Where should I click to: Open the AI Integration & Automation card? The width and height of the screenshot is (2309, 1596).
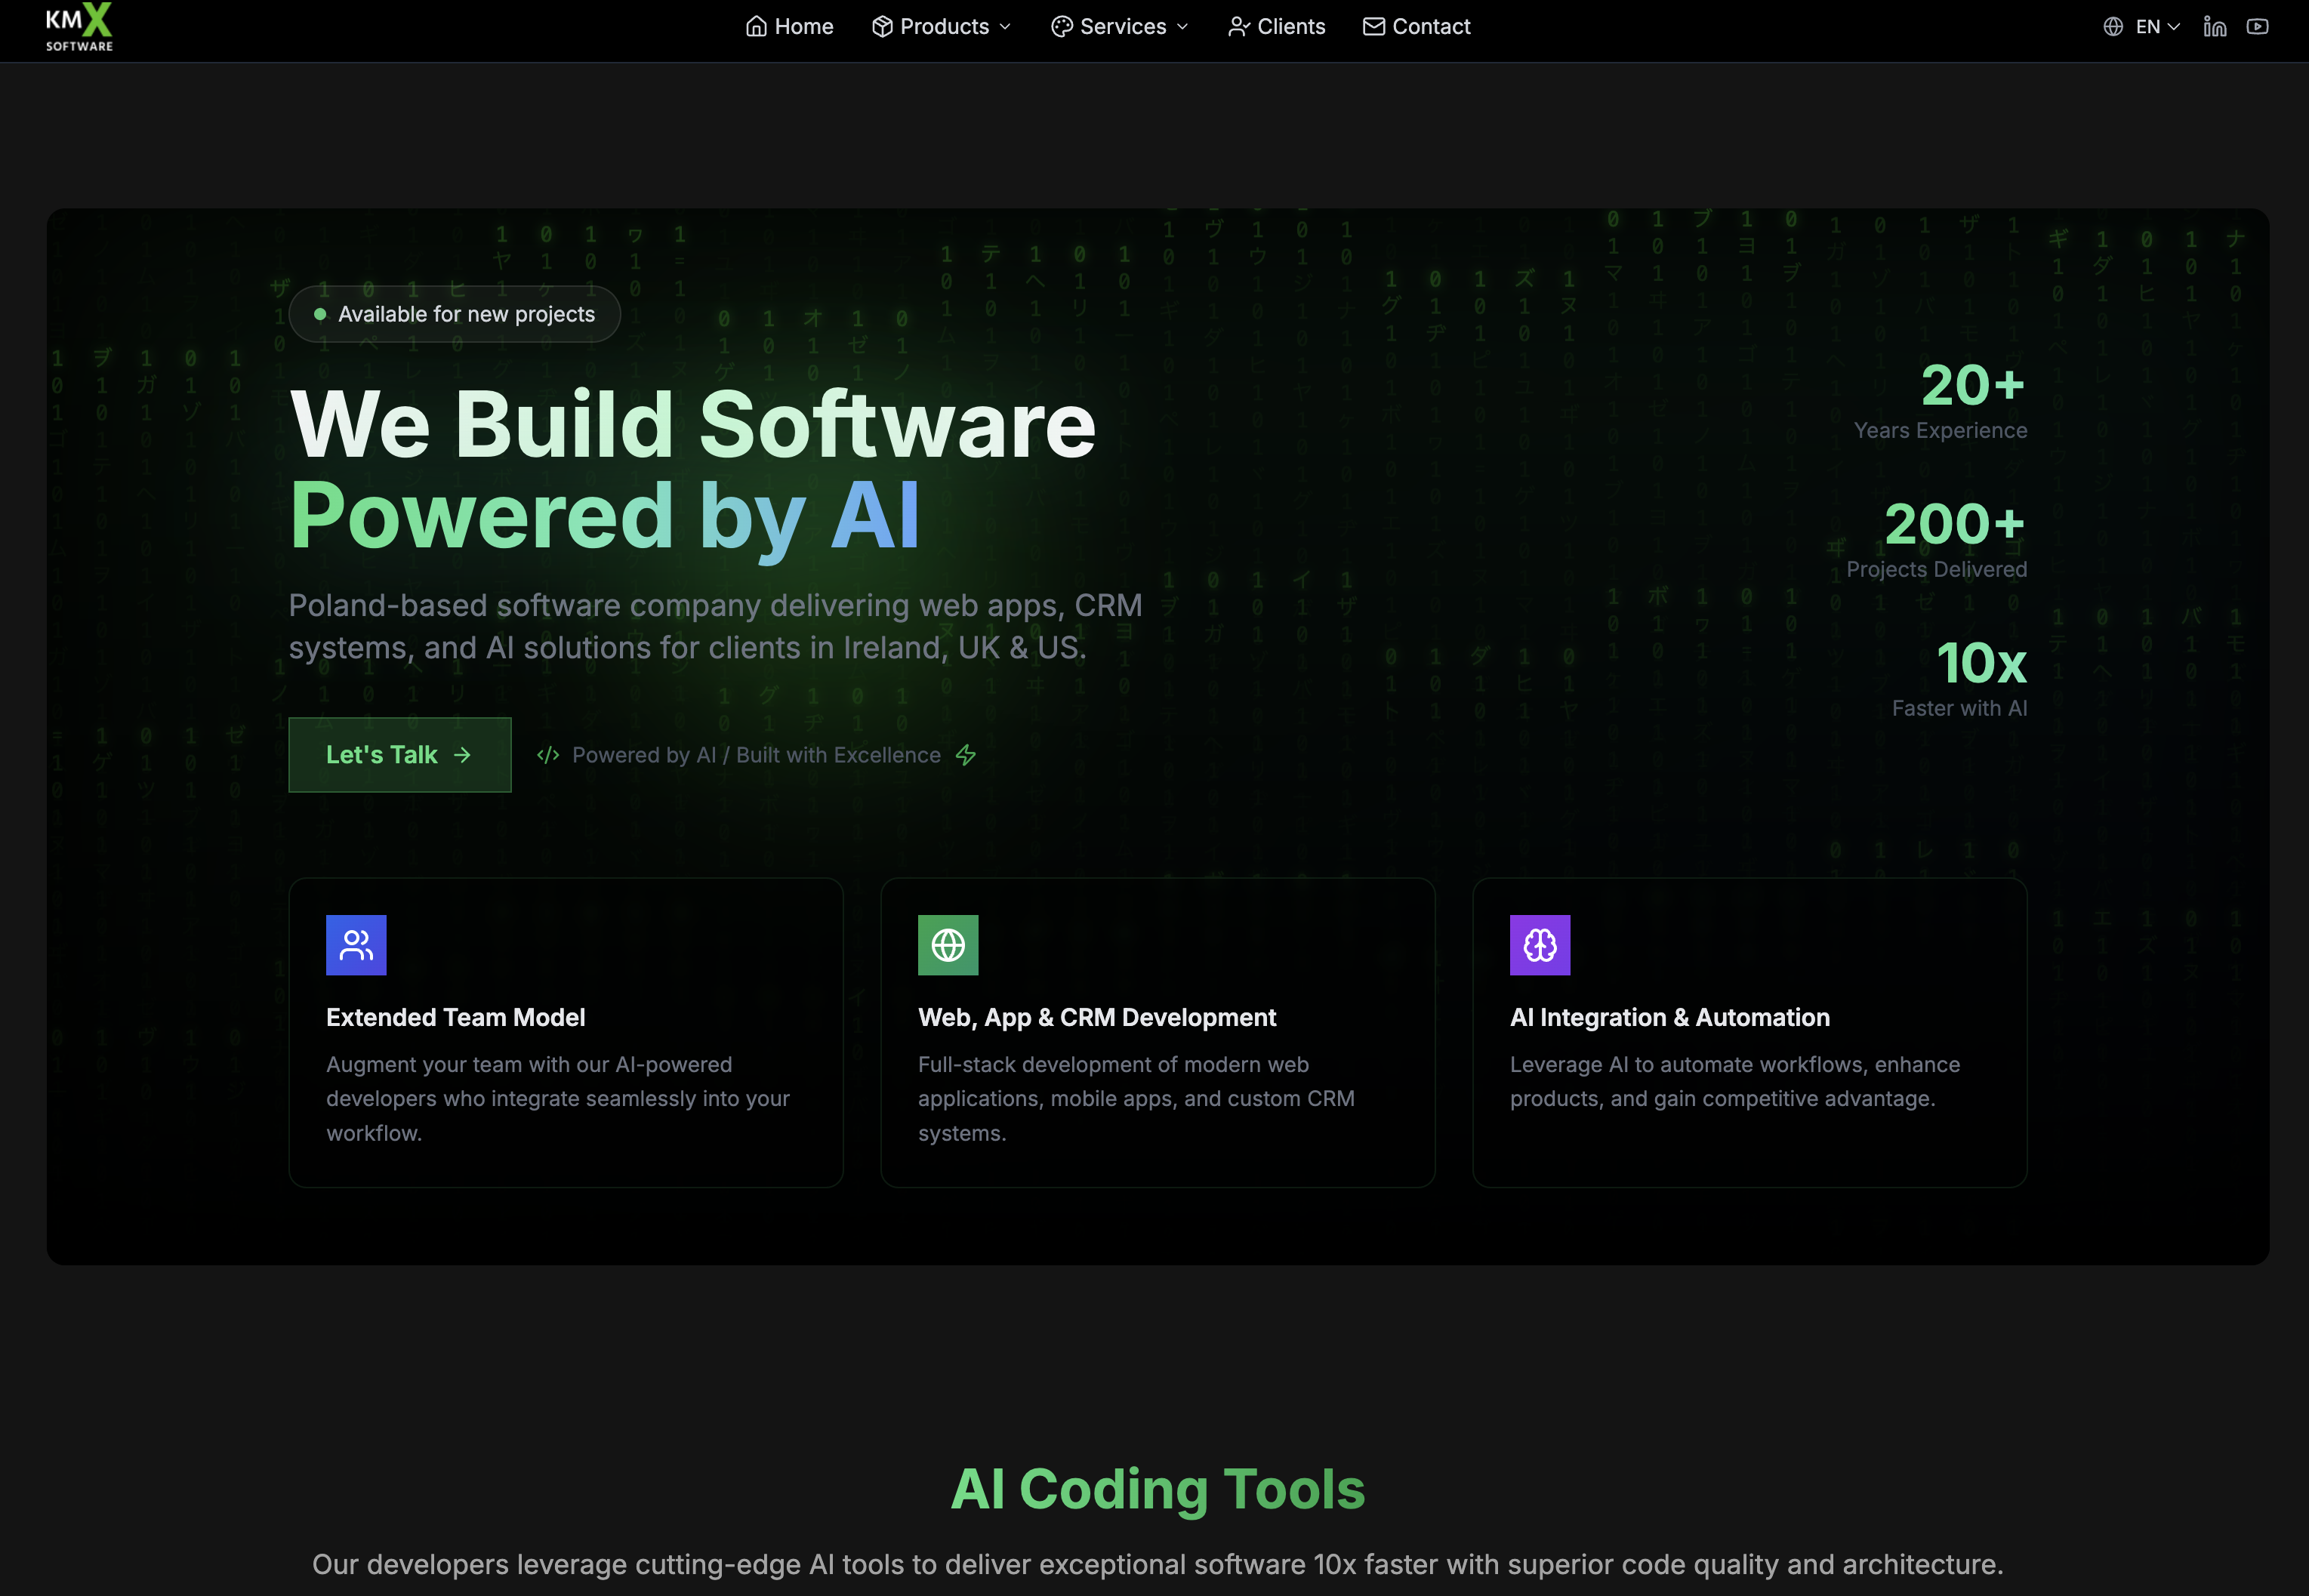pyautogui.click(x=1750, y=1033)
